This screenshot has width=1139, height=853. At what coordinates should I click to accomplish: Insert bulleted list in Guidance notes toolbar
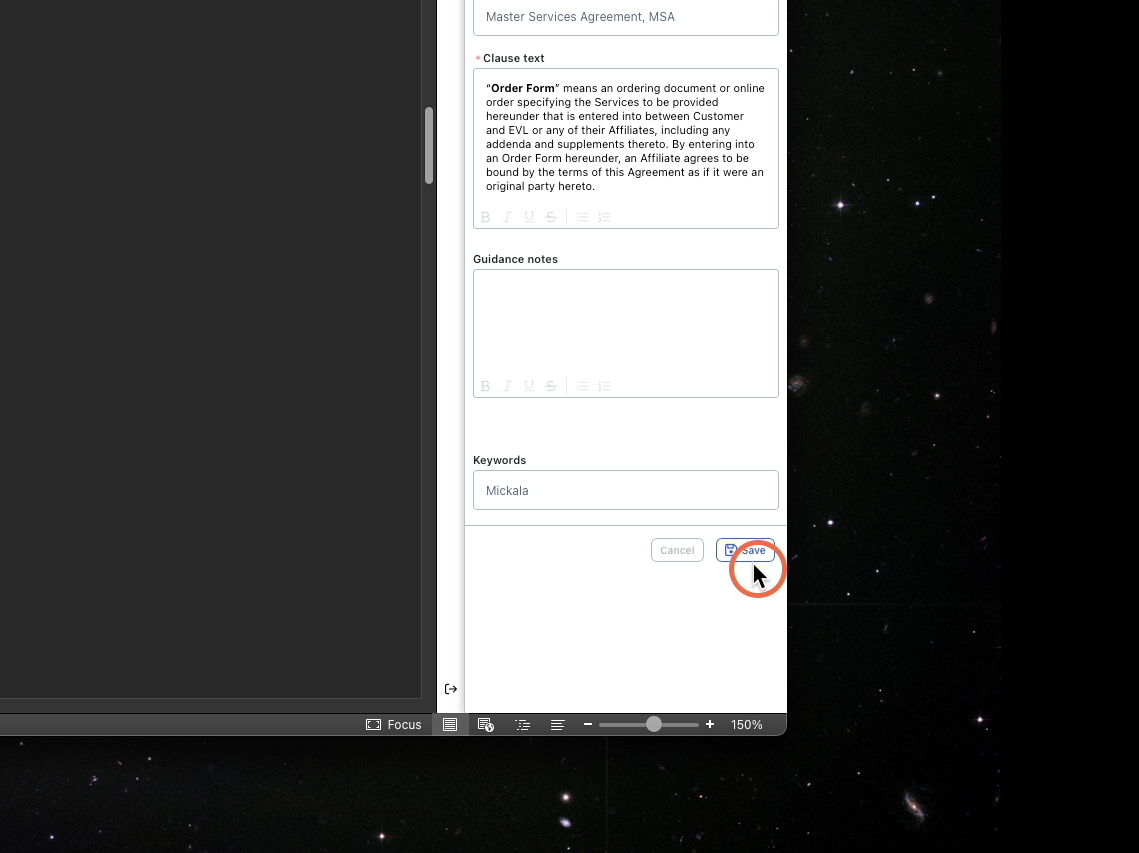pos(582,386)
